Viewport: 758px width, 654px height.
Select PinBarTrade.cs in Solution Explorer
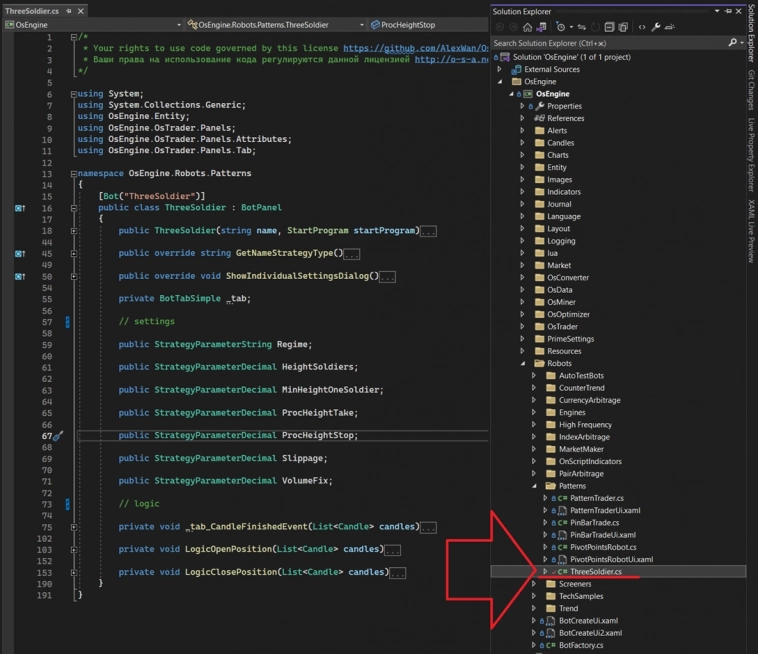click(594, 522)
